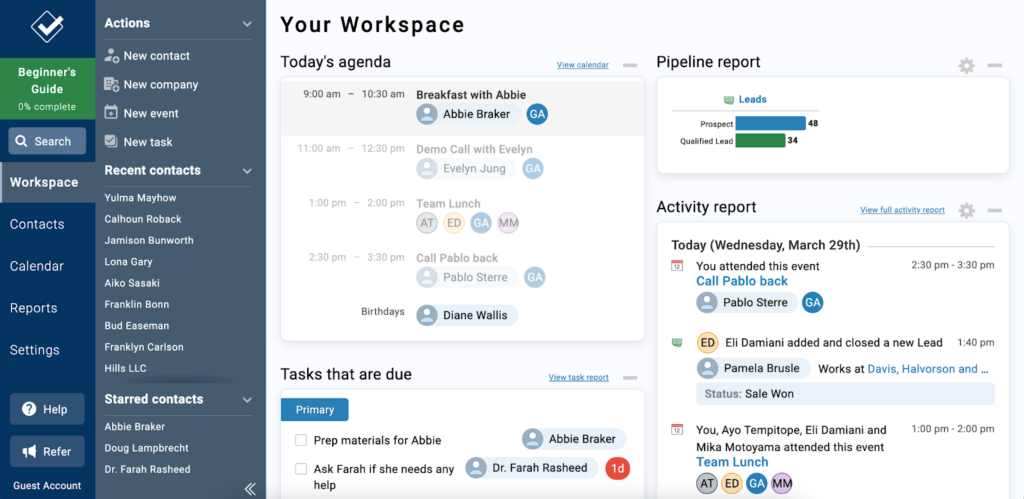Open Diane Wallis birthday contact chip
This screenshot has height=499, width=1024.
coord(467,315)
